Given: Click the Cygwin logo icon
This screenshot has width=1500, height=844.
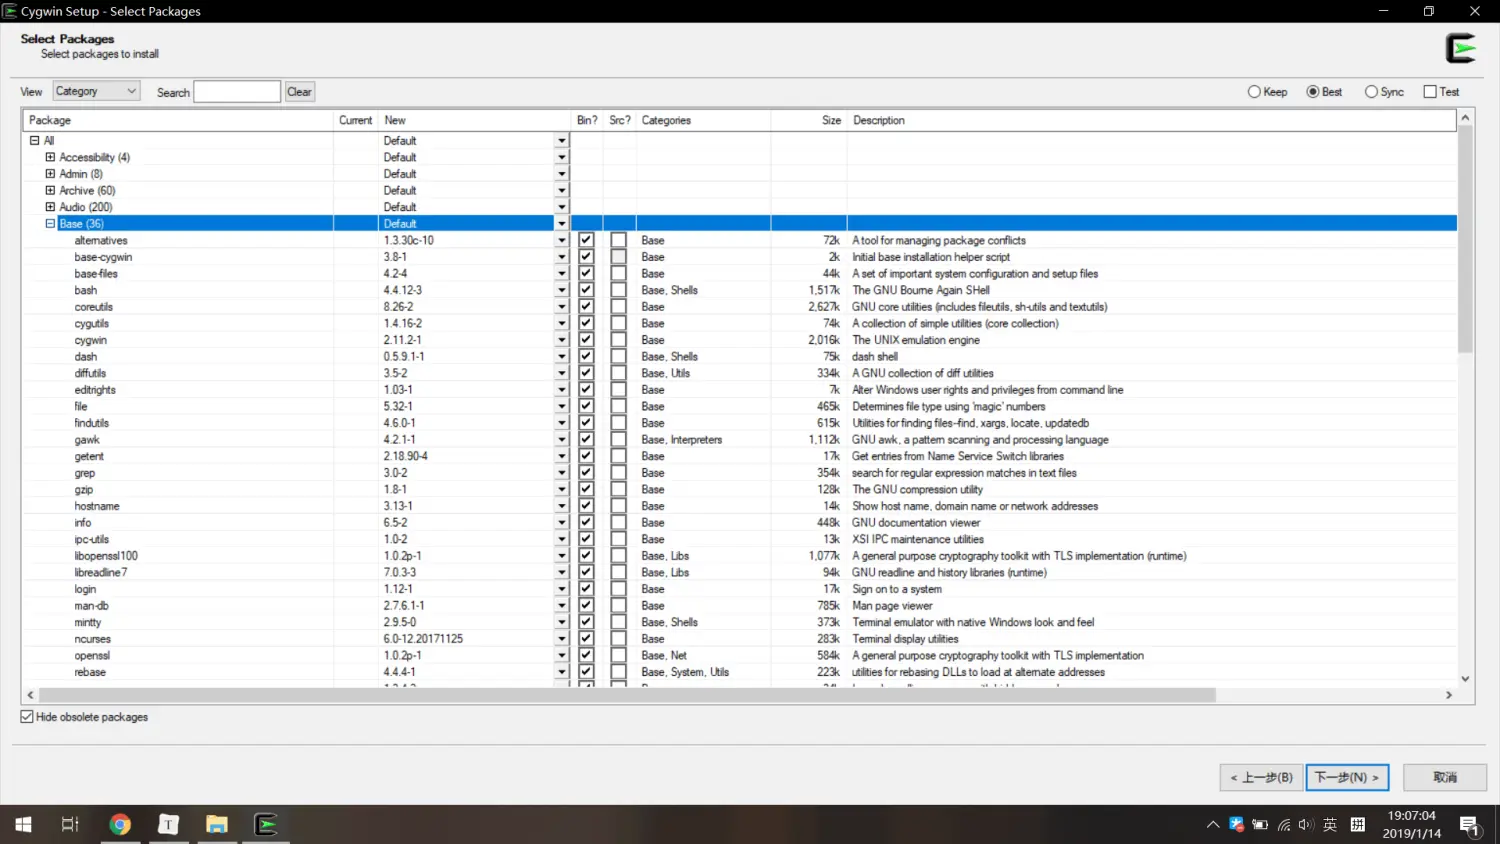Looking at the screenshot, I should [1461, 48].
